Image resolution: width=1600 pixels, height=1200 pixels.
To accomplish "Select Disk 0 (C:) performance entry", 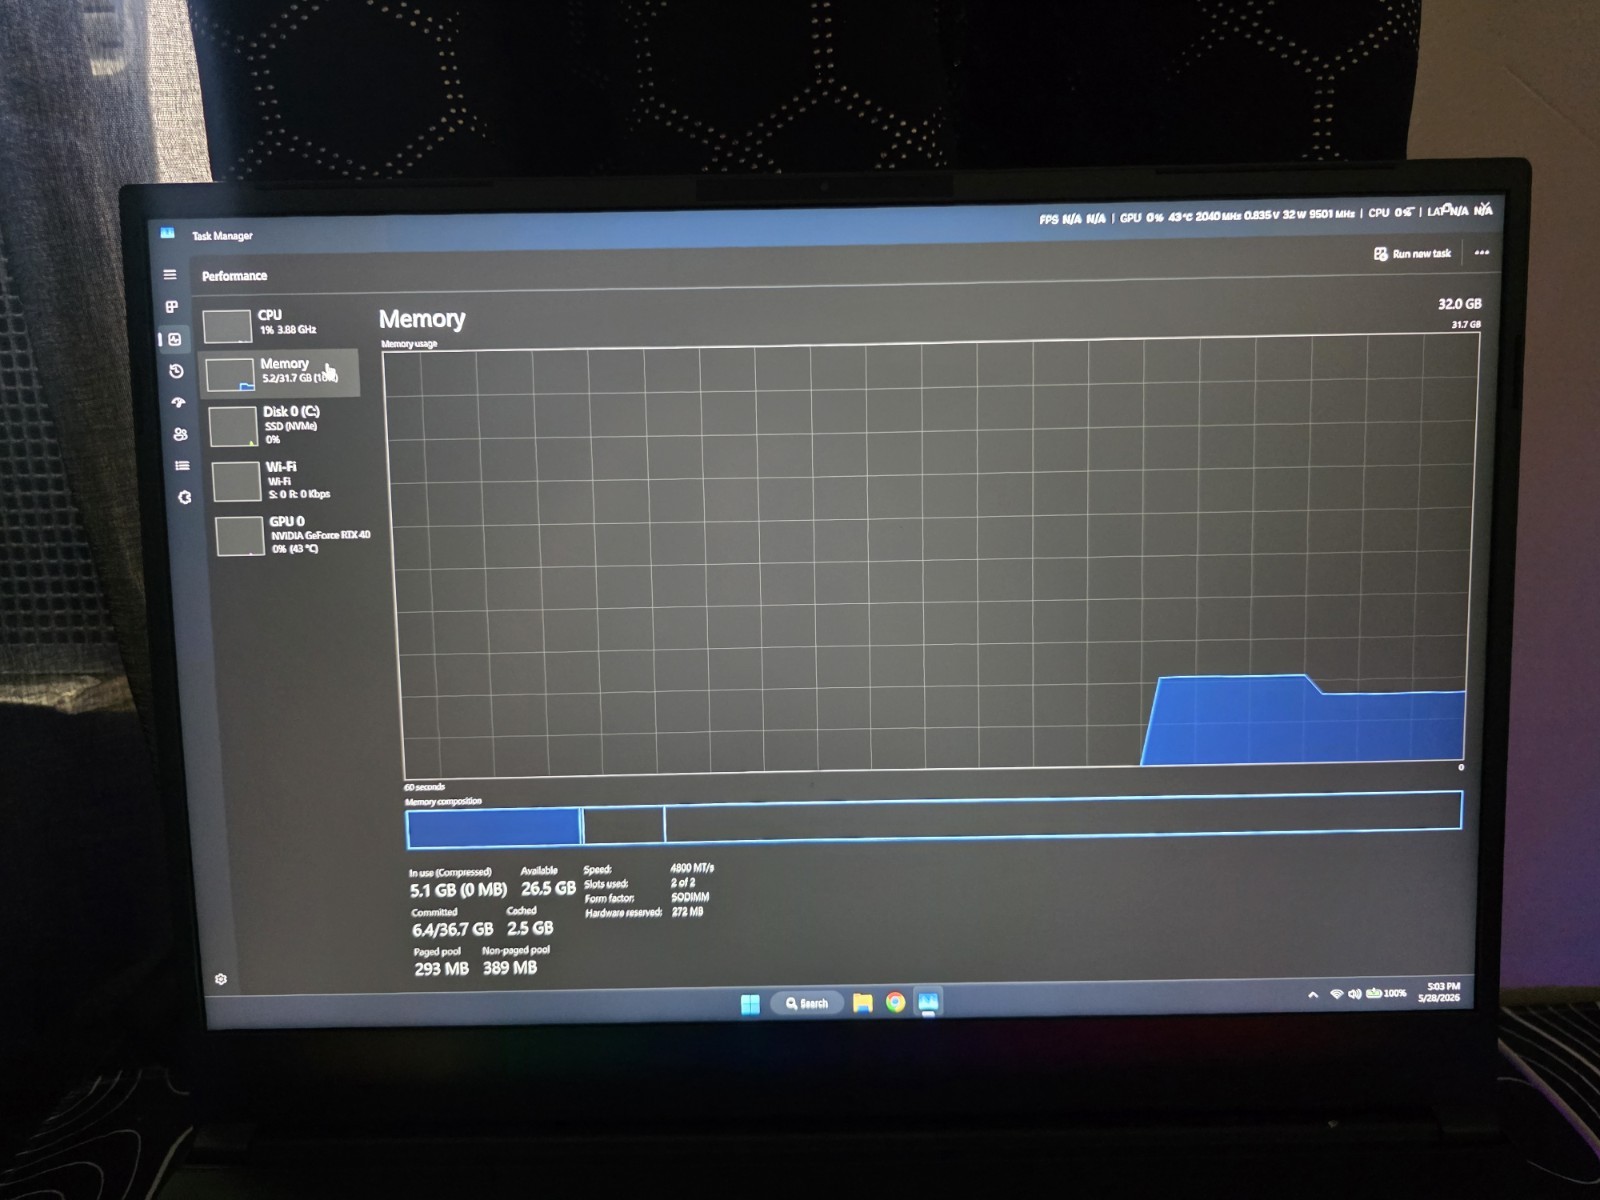I will click(x=283, y=425).
